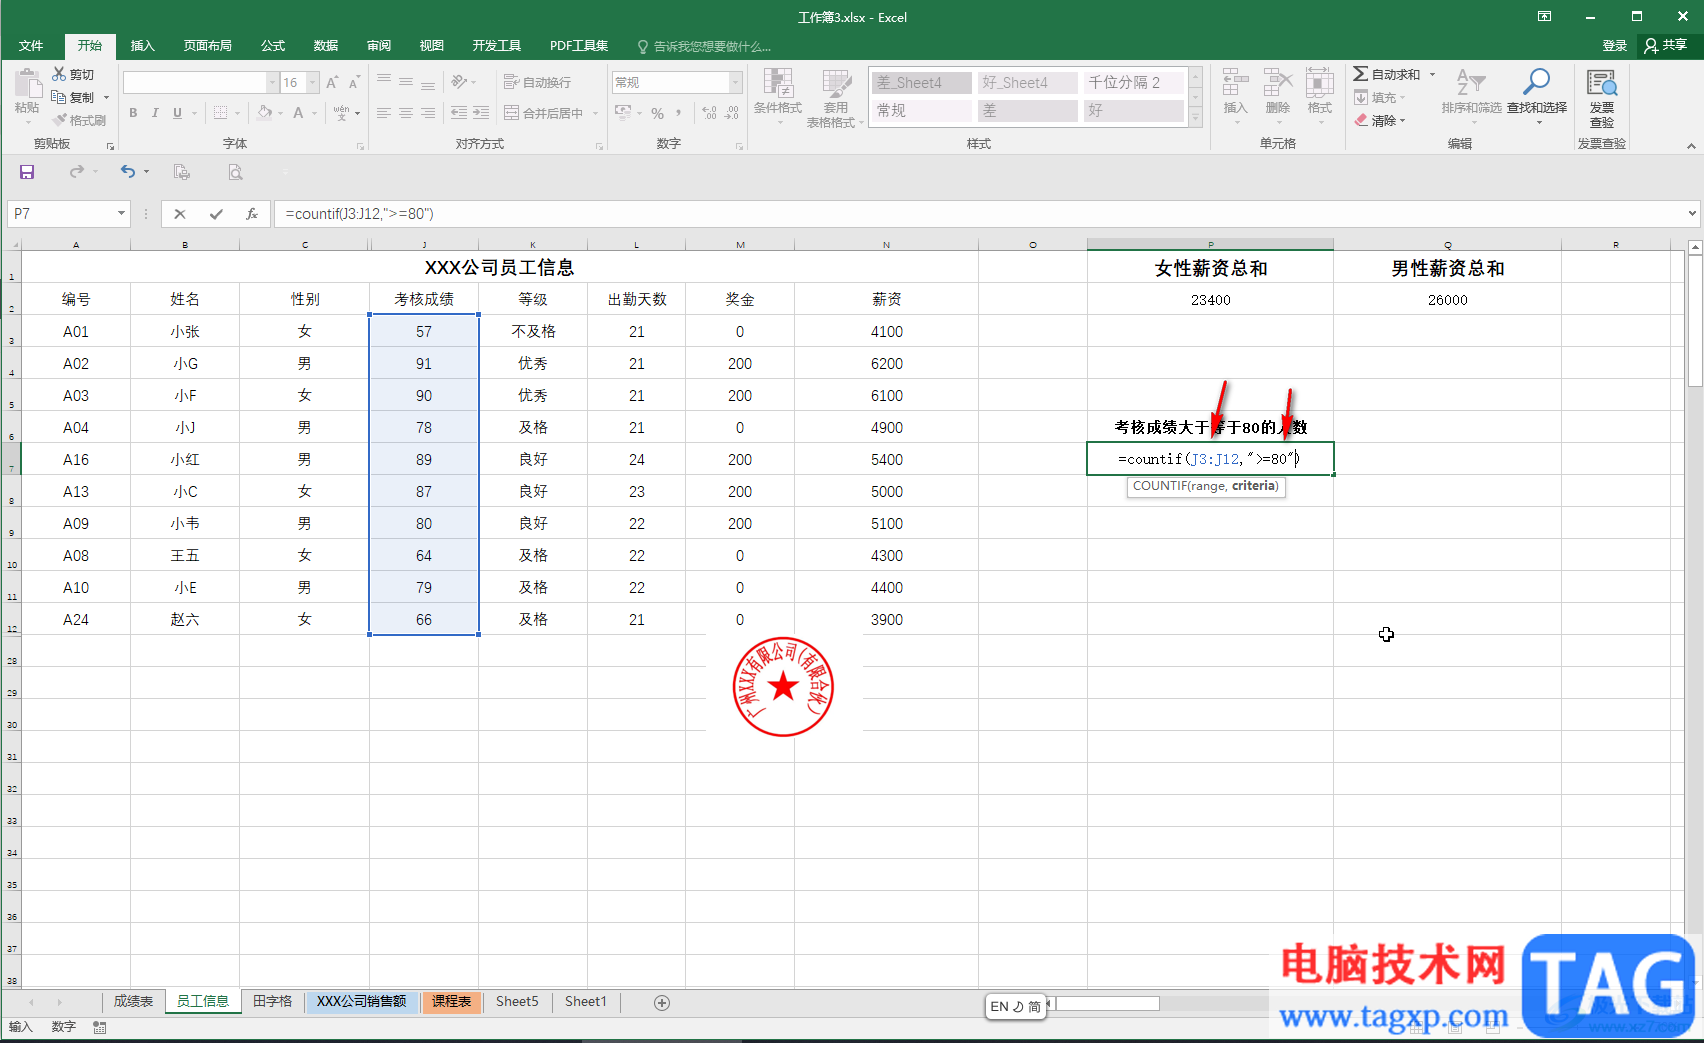Click the Redo arrow icon

coord(77,172)
